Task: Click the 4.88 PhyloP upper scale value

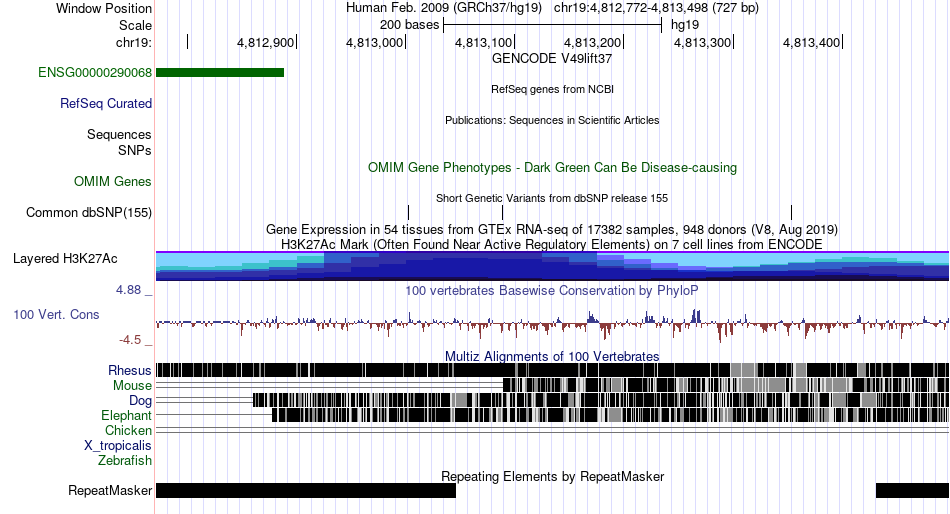Action: coord(128,290)
